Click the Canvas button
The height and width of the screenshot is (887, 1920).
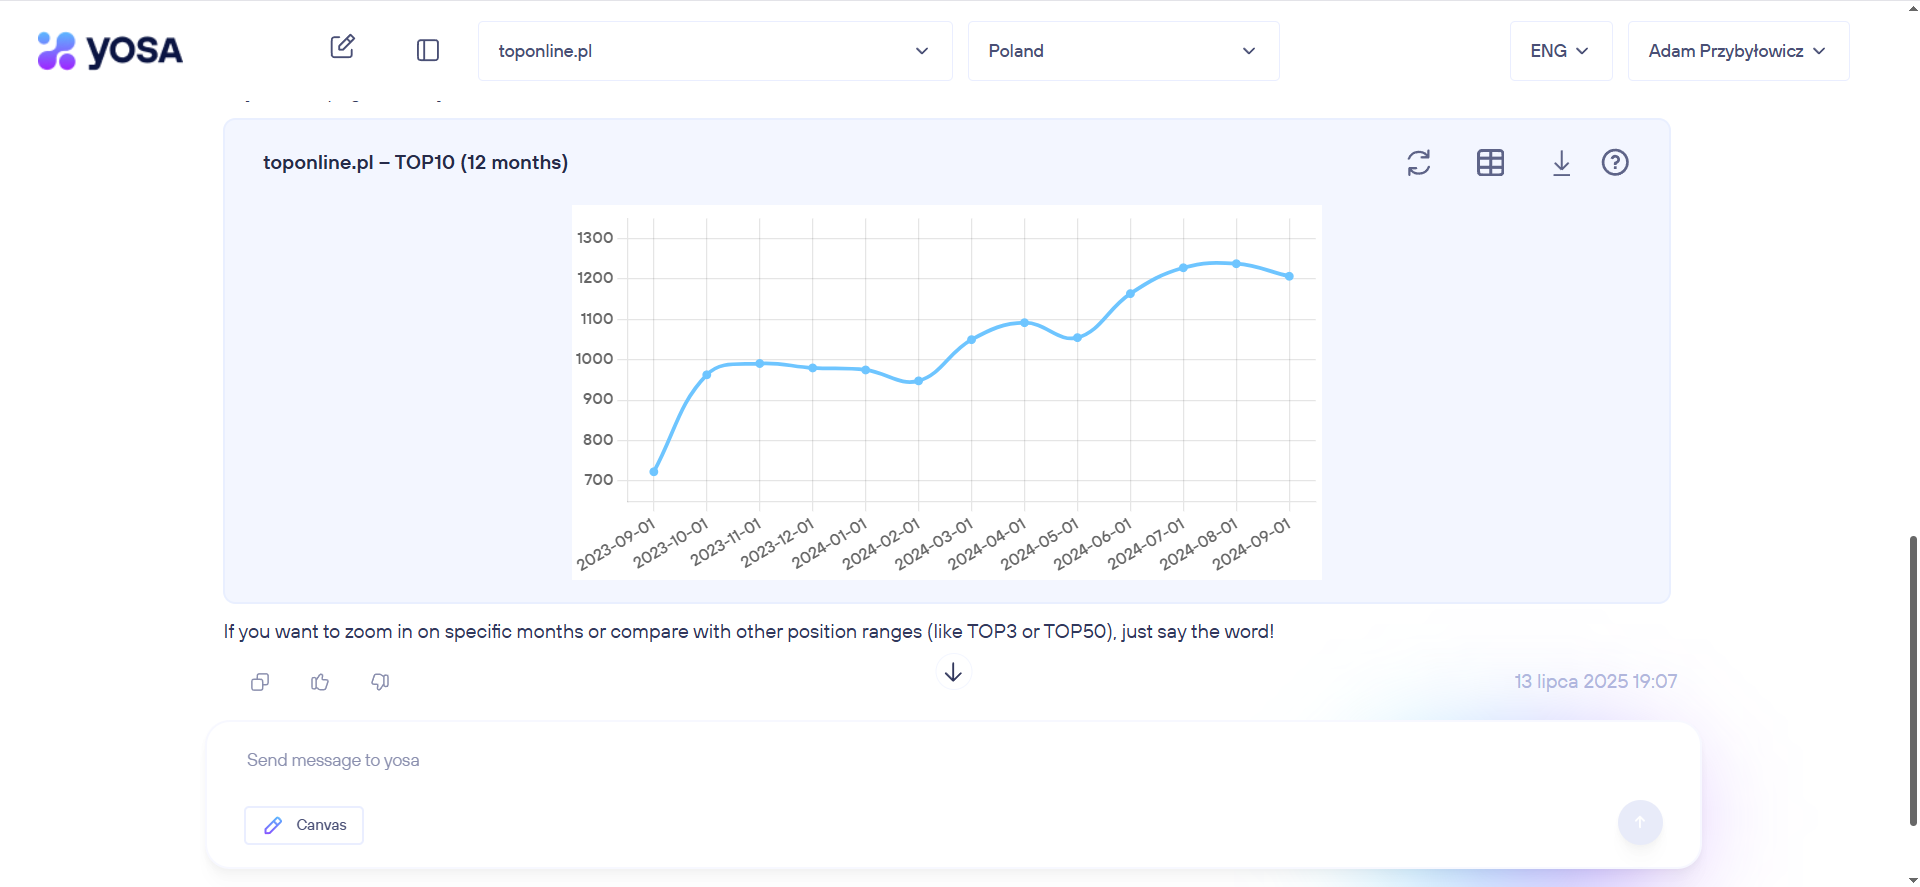click(304, 825)
